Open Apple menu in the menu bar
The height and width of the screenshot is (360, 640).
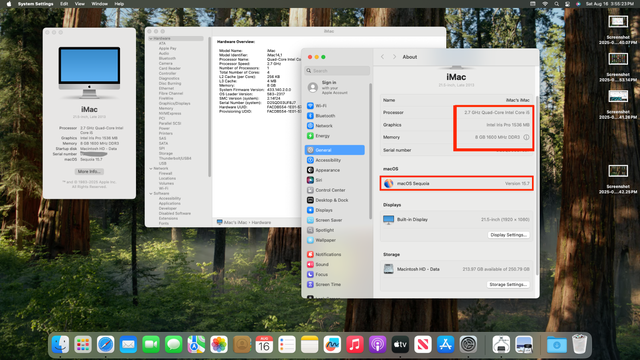9,4
